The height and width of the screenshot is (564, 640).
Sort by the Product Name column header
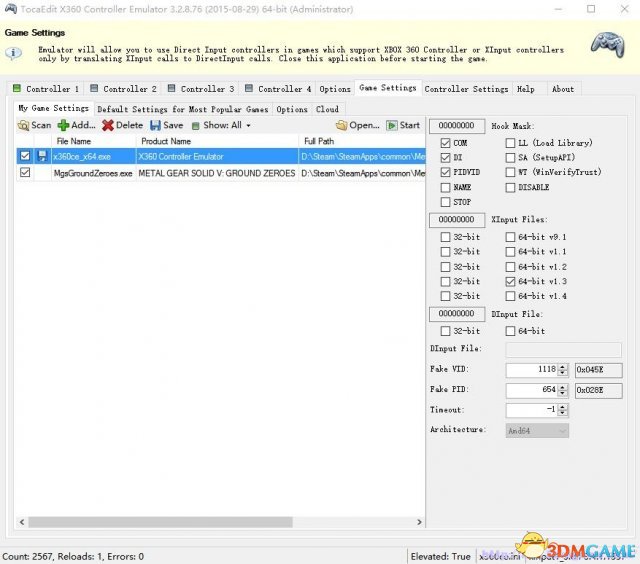point(217,141)
